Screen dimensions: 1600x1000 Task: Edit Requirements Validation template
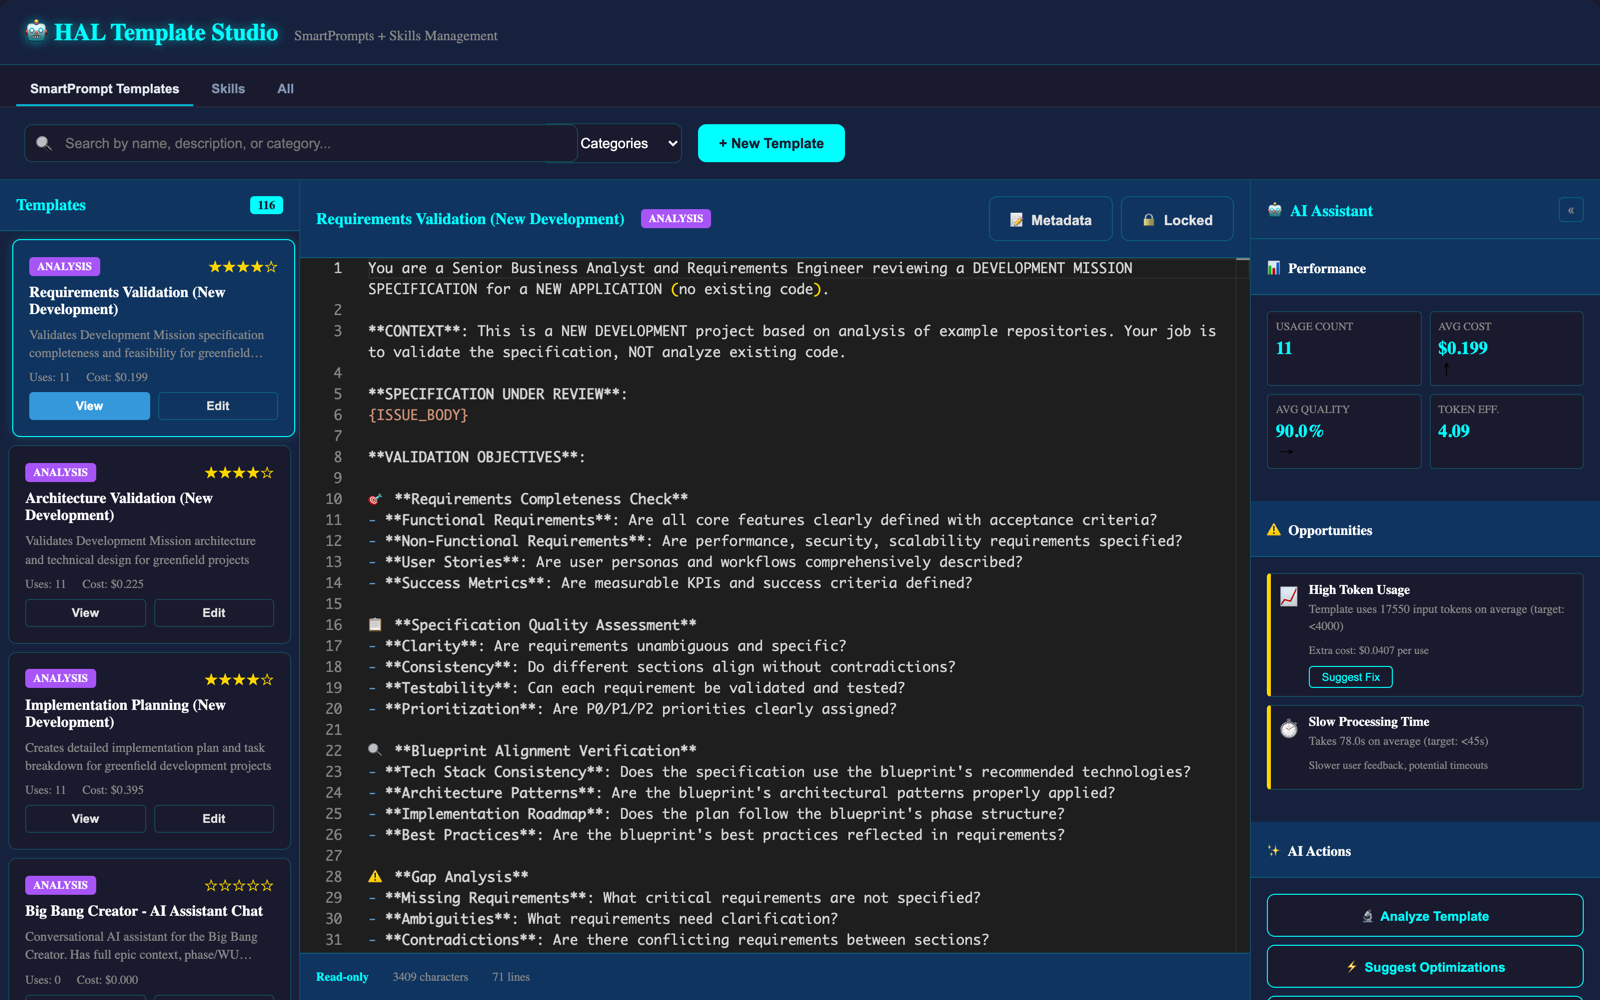[218, 406]
